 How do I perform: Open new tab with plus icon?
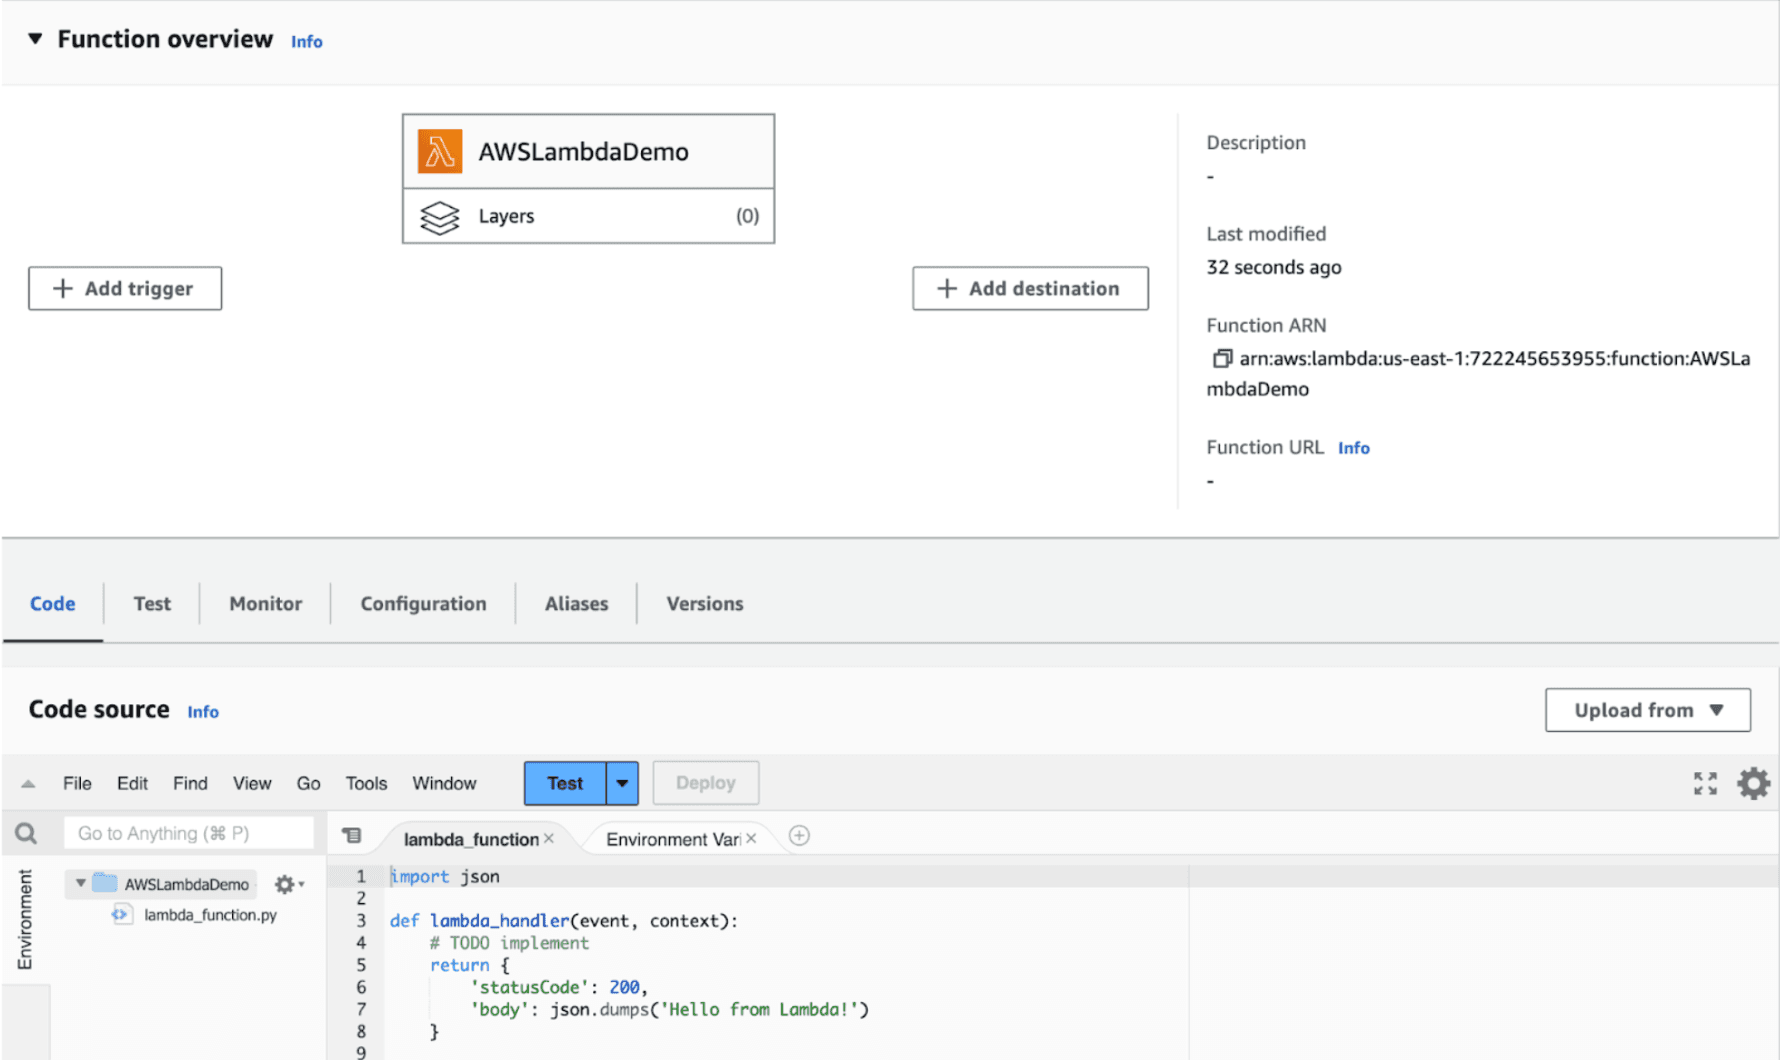coord(799,836)
